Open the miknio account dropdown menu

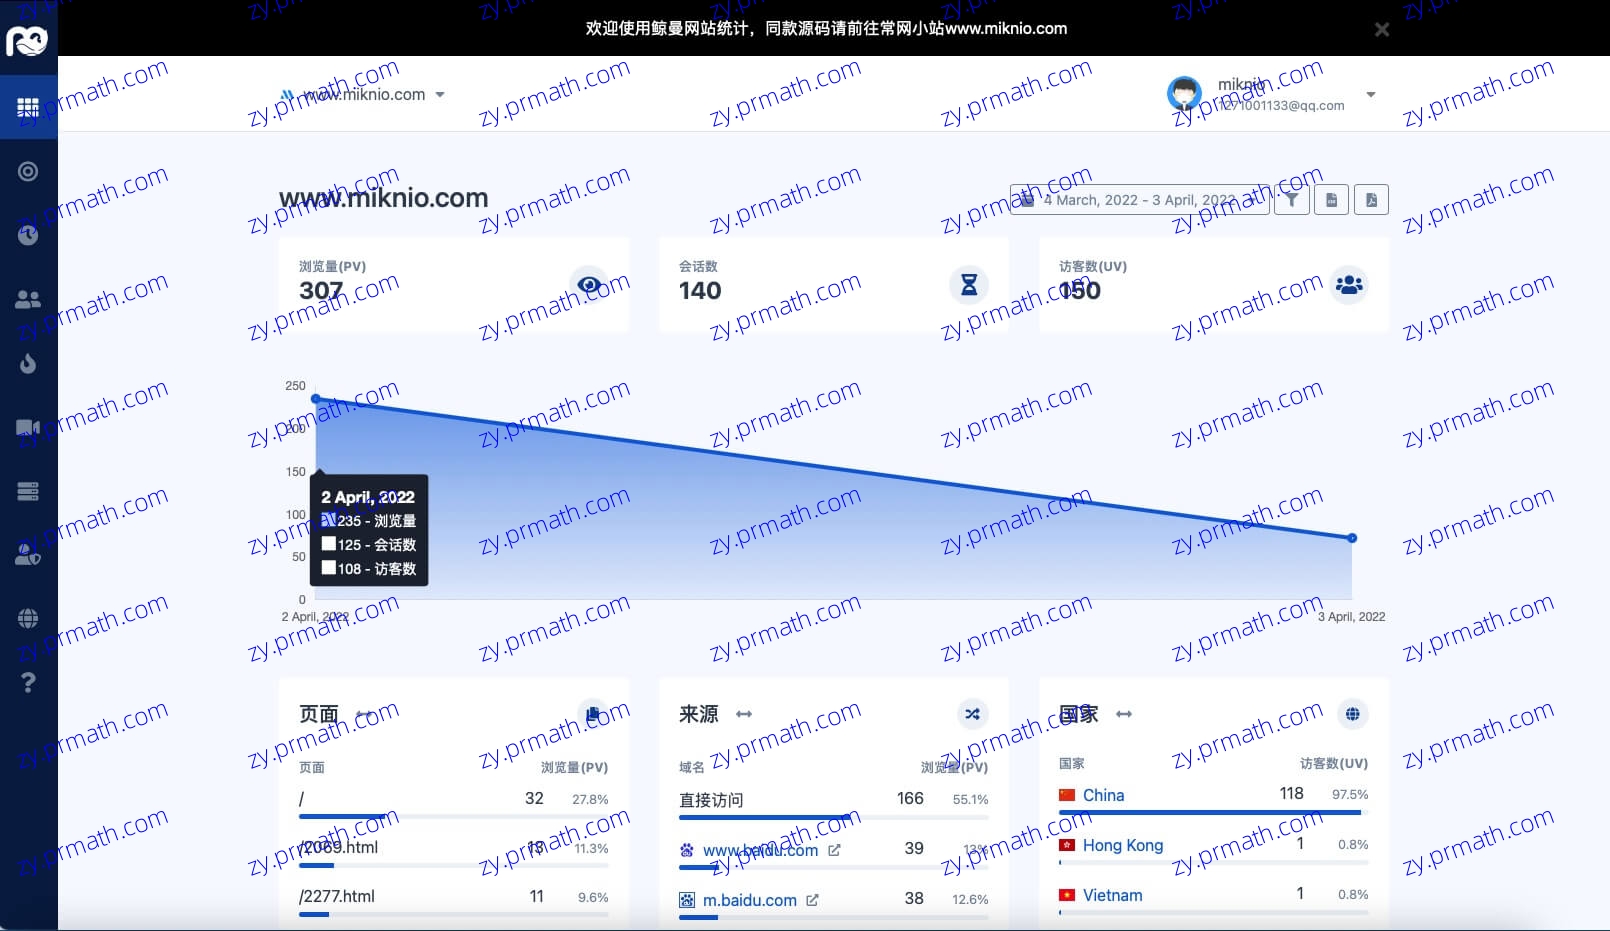point(1370,94)
